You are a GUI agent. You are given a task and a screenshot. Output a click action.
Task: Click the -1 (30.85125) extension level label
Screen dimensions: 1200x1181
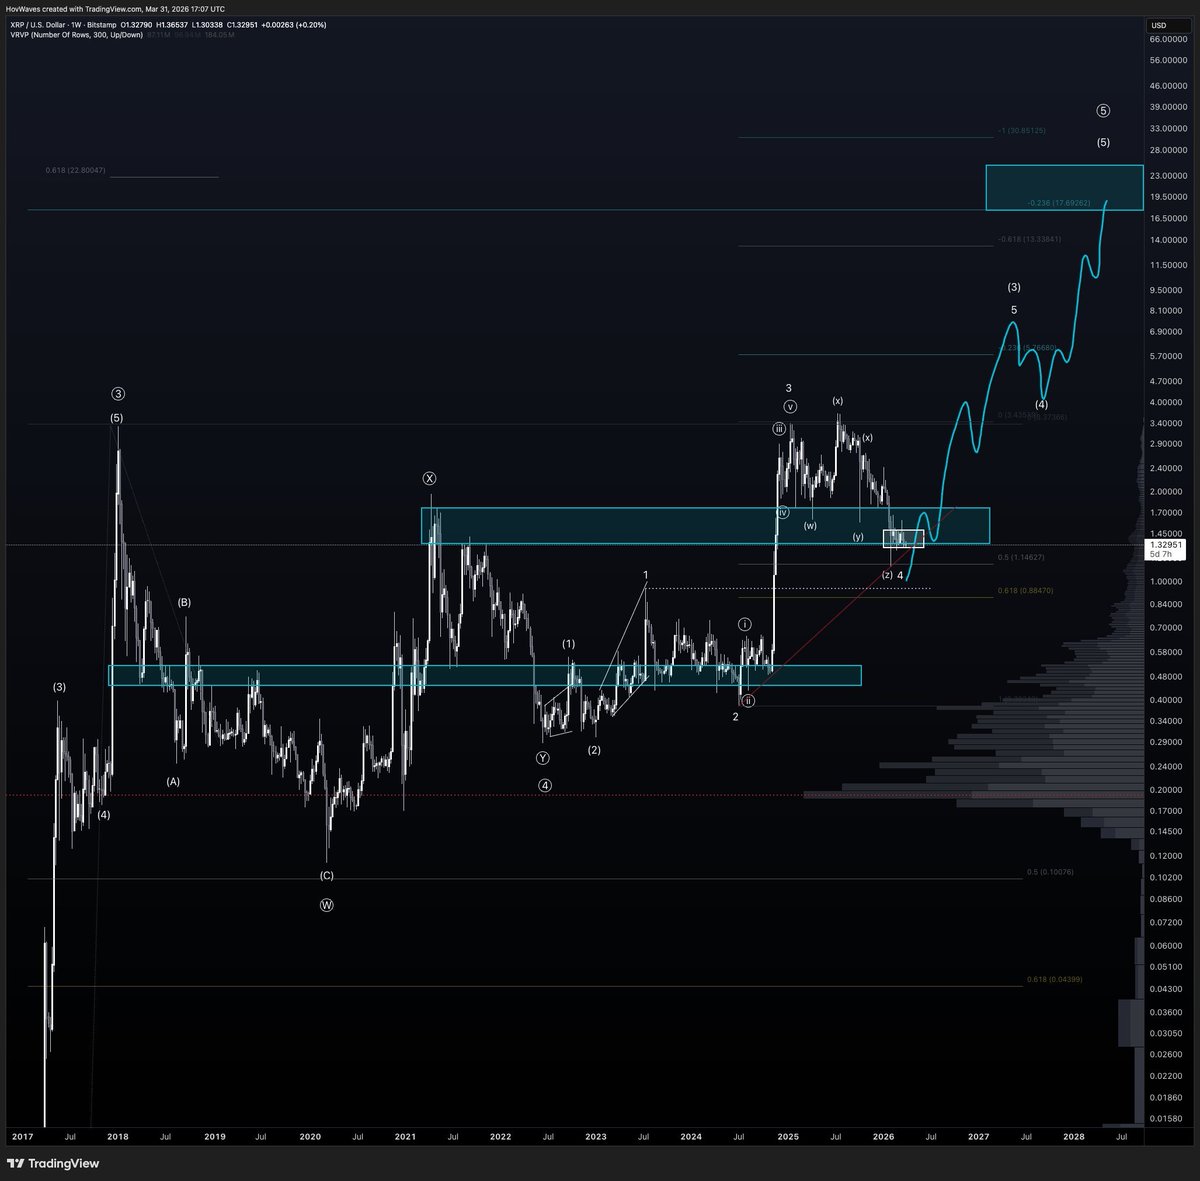click(1021, 130)
